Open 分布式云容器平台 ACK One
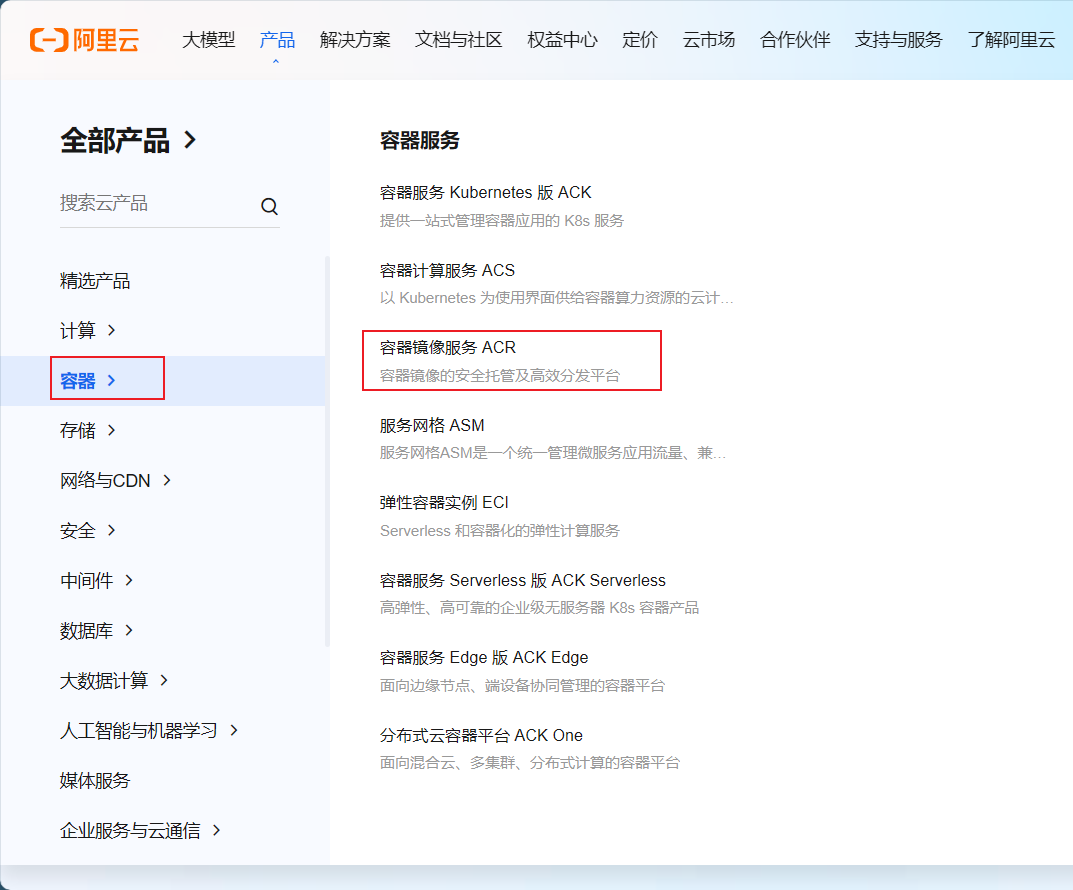The image size is (1073, 890). point(481,735)
